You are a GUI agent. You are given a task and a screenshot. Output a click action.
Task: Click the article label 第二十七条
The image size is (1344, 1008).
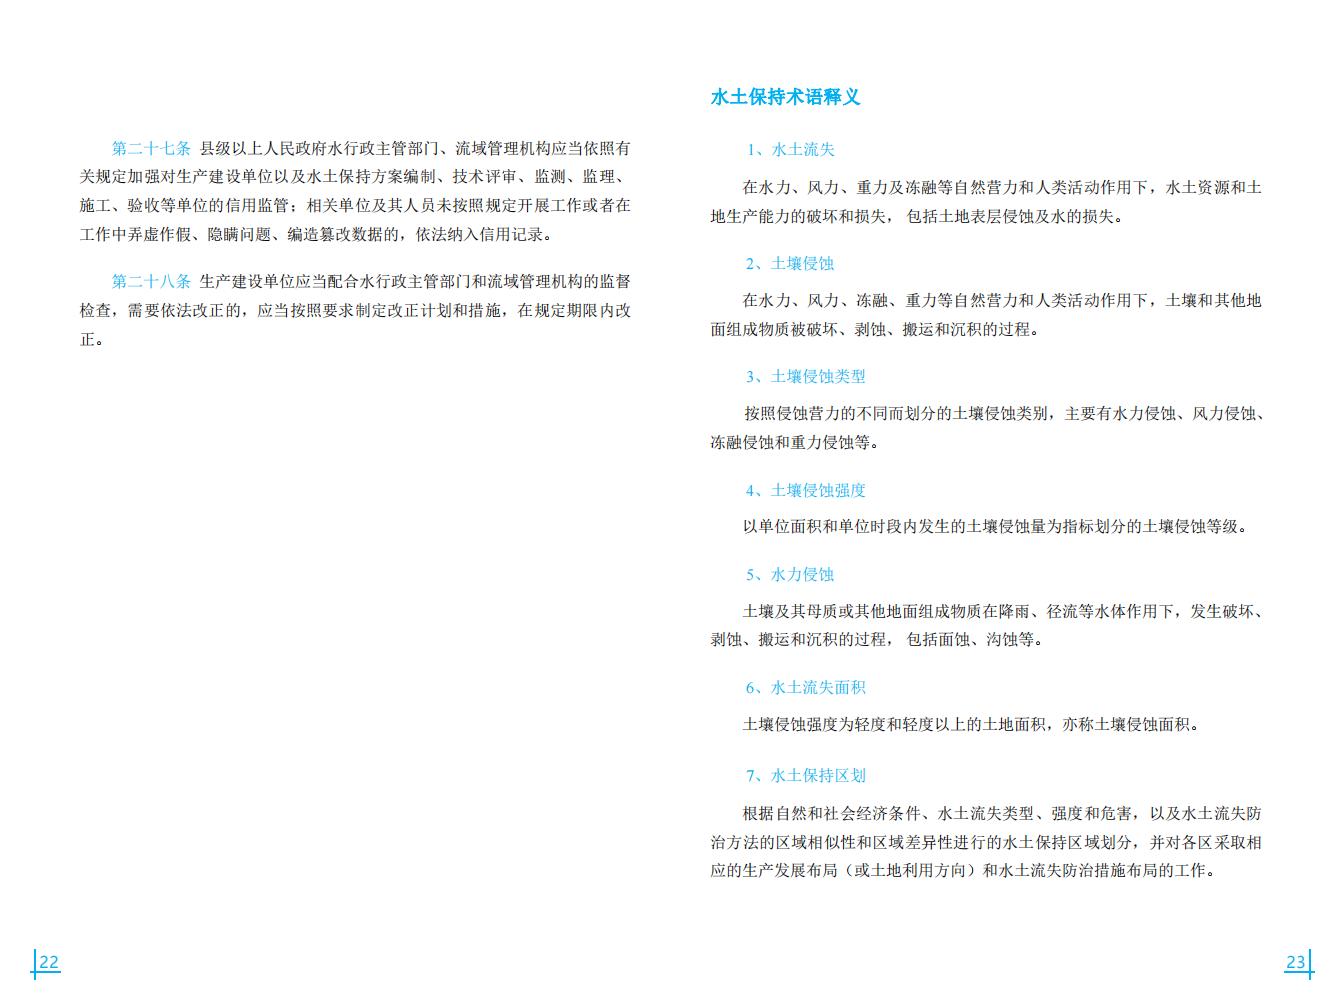(x=151, y=149)
